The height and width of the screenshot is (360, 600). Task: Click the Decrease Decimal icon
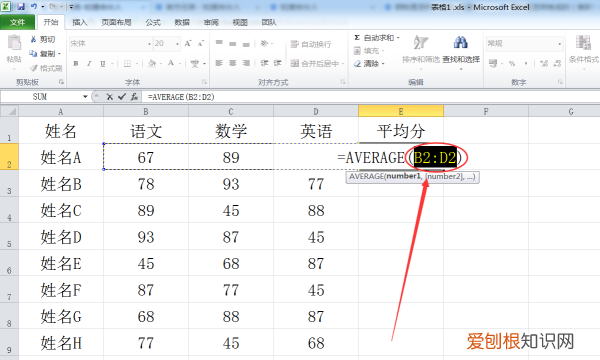tap(557, 63)
